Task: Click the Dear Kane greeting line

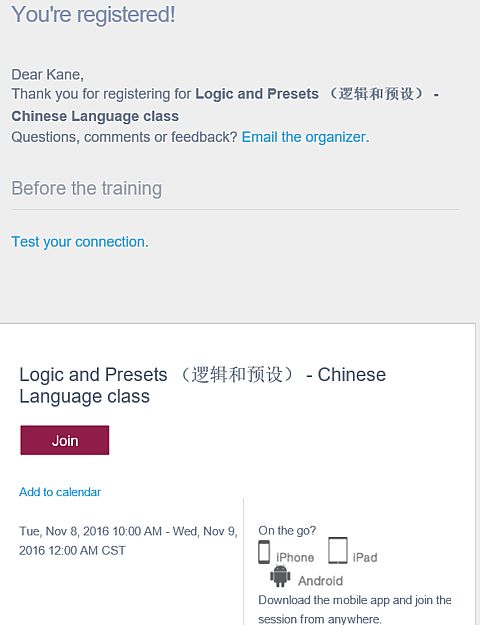Action: [47, 75]
